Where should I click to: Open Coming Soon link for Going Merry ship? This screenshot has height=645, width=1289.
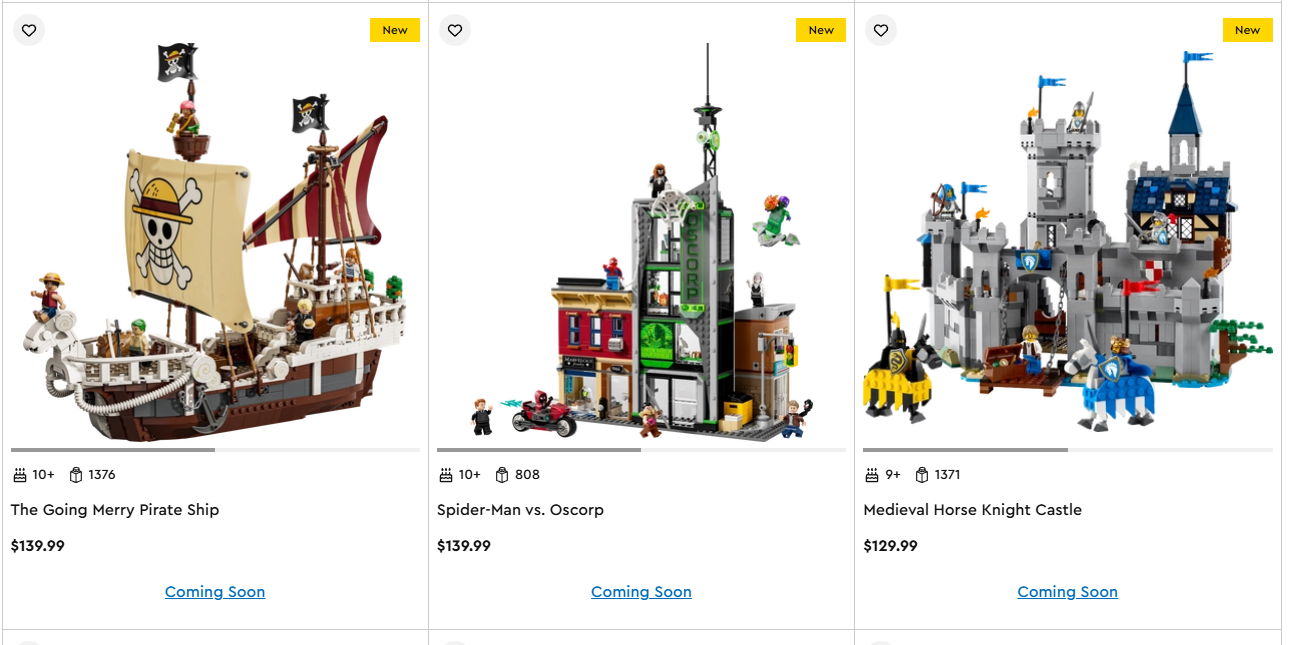coord(215,592)
